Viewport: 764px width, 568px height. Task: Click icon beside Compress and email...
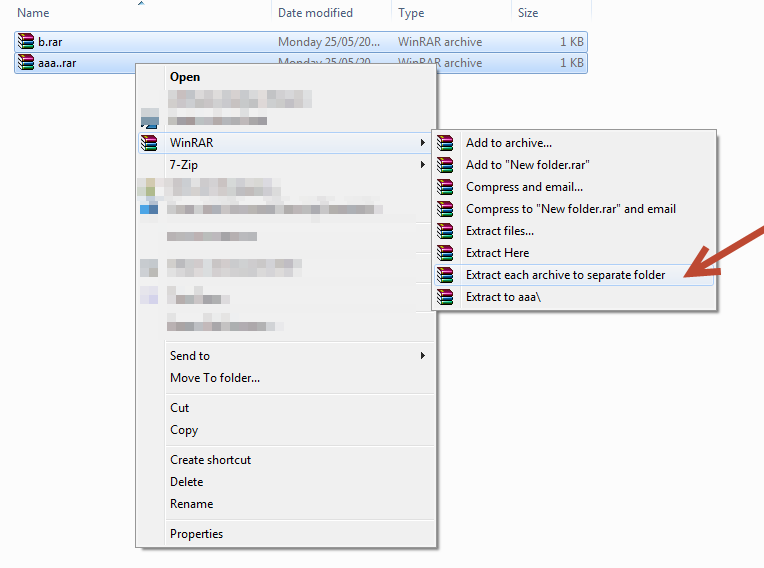[x=445, y=187]
